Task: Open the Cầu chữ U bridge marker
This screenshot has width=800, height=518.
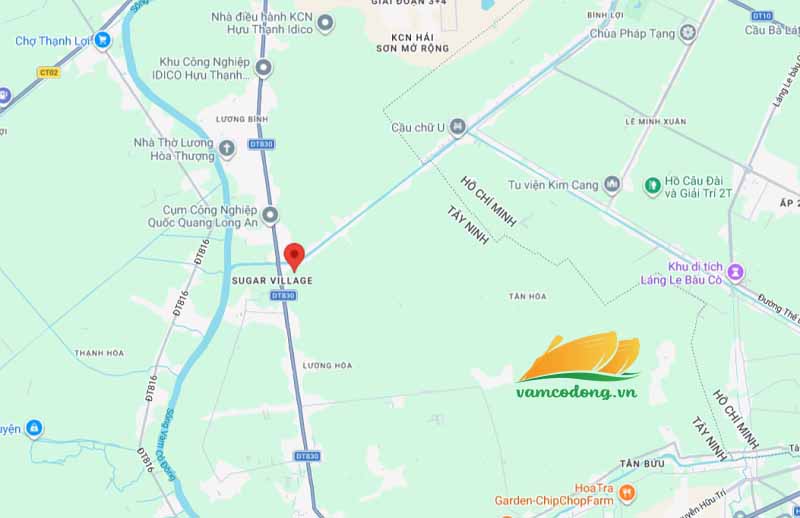Action: click(458, 126)
